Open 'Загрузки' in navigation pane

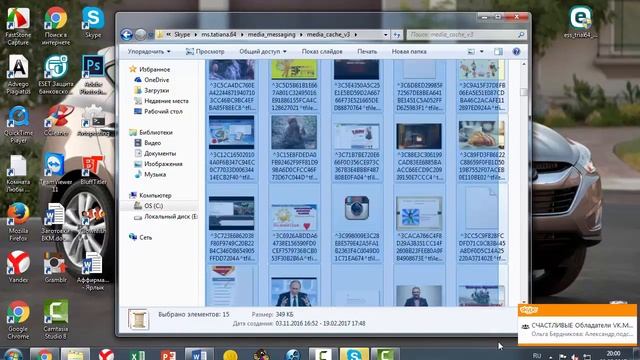[x=156, y=91]
